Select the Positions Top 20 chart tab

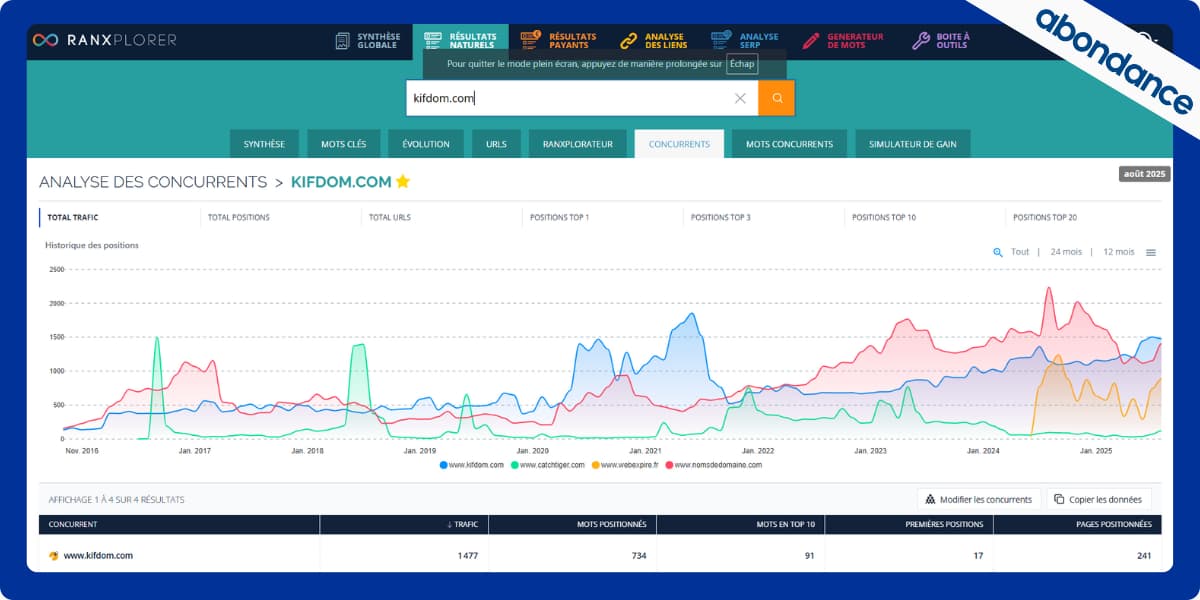click(1045, 217)
